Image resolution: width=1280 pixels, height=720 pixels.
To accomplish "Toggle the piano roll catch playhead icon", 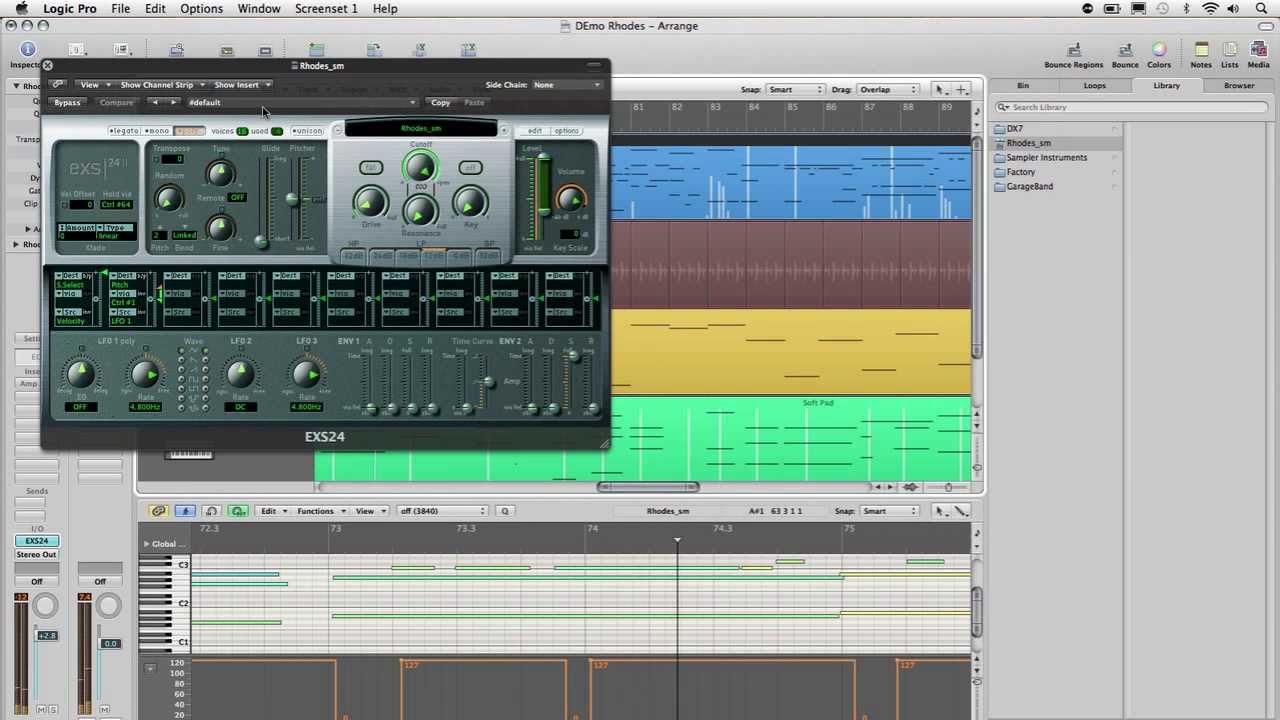I will coord(185,511).
